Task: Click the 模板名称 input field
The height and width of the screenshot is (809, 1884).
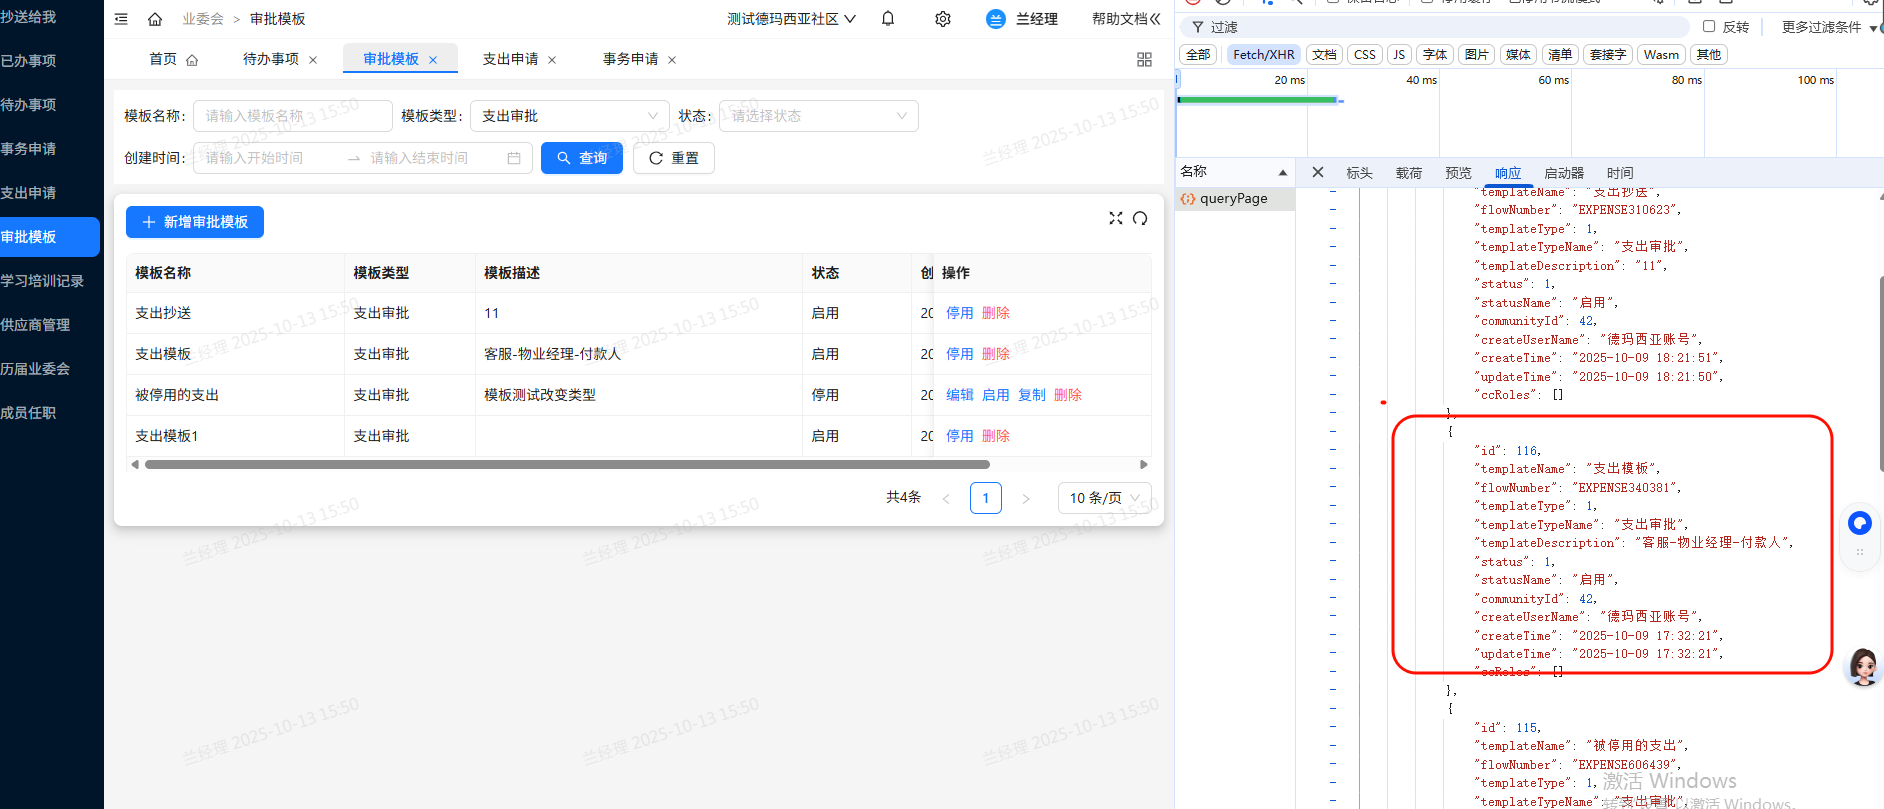Action: (x=292, y=116)
